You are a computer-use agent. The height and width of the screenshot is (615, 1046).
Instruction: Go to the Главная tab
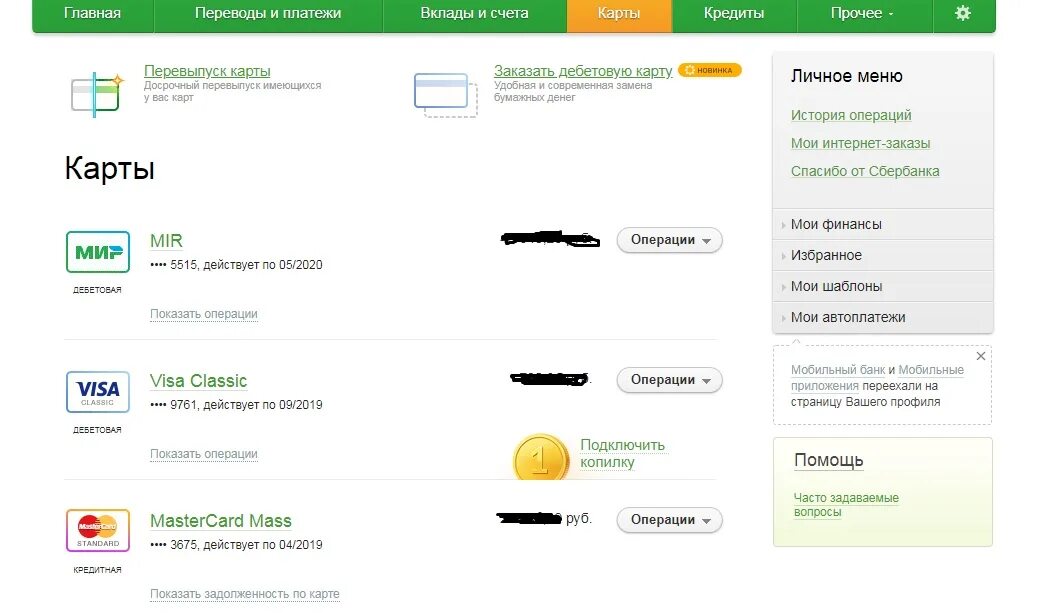[93, 13]
